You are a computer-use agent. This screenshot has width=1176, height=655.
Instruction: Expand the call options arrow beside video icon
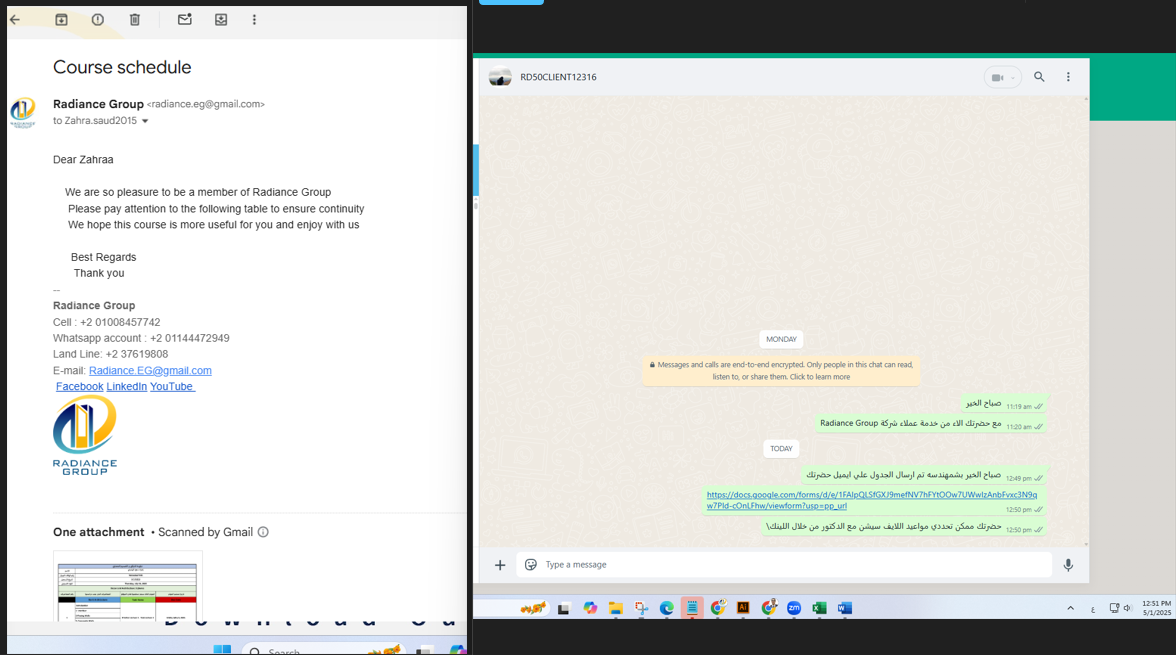(1013, 77)
